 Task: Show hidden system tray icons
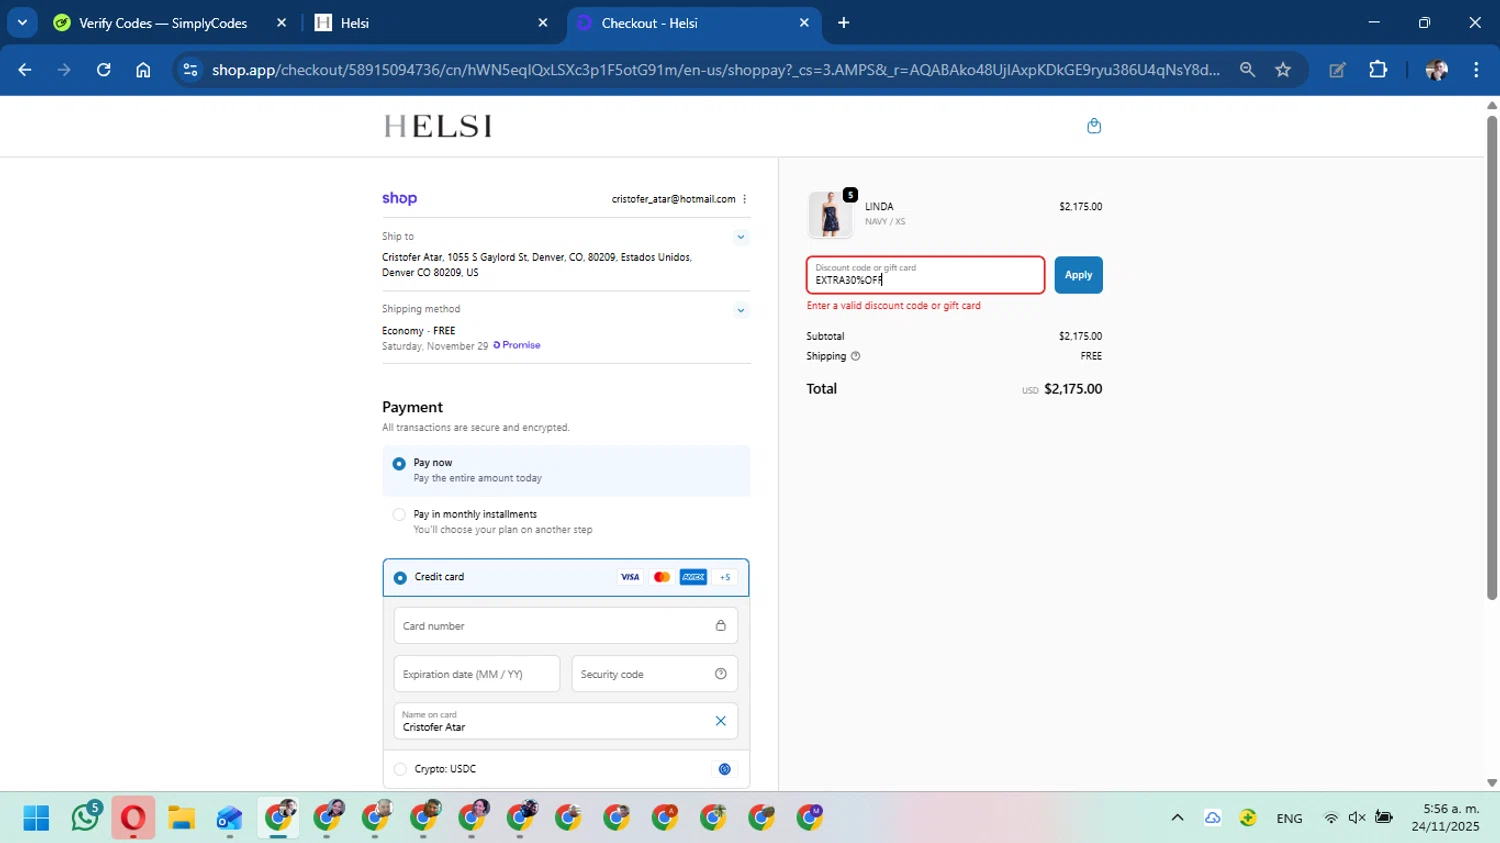pos(1177,818)
